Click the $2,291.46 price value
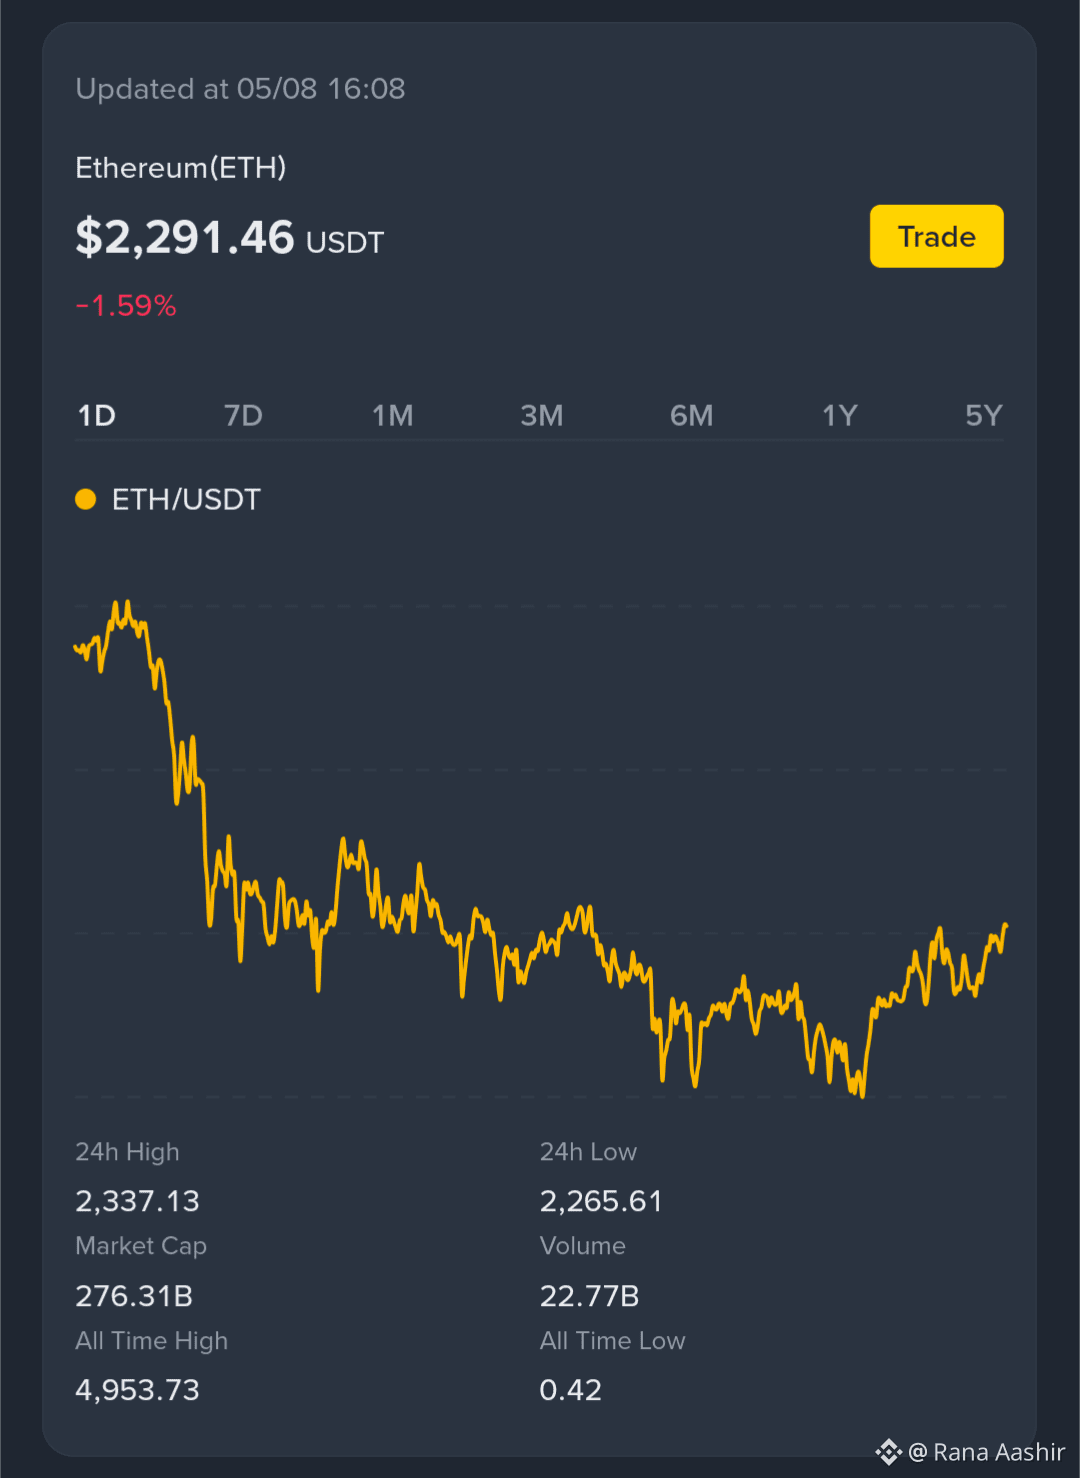This screenshot has width=1080, height=1478. coord(185,238)
